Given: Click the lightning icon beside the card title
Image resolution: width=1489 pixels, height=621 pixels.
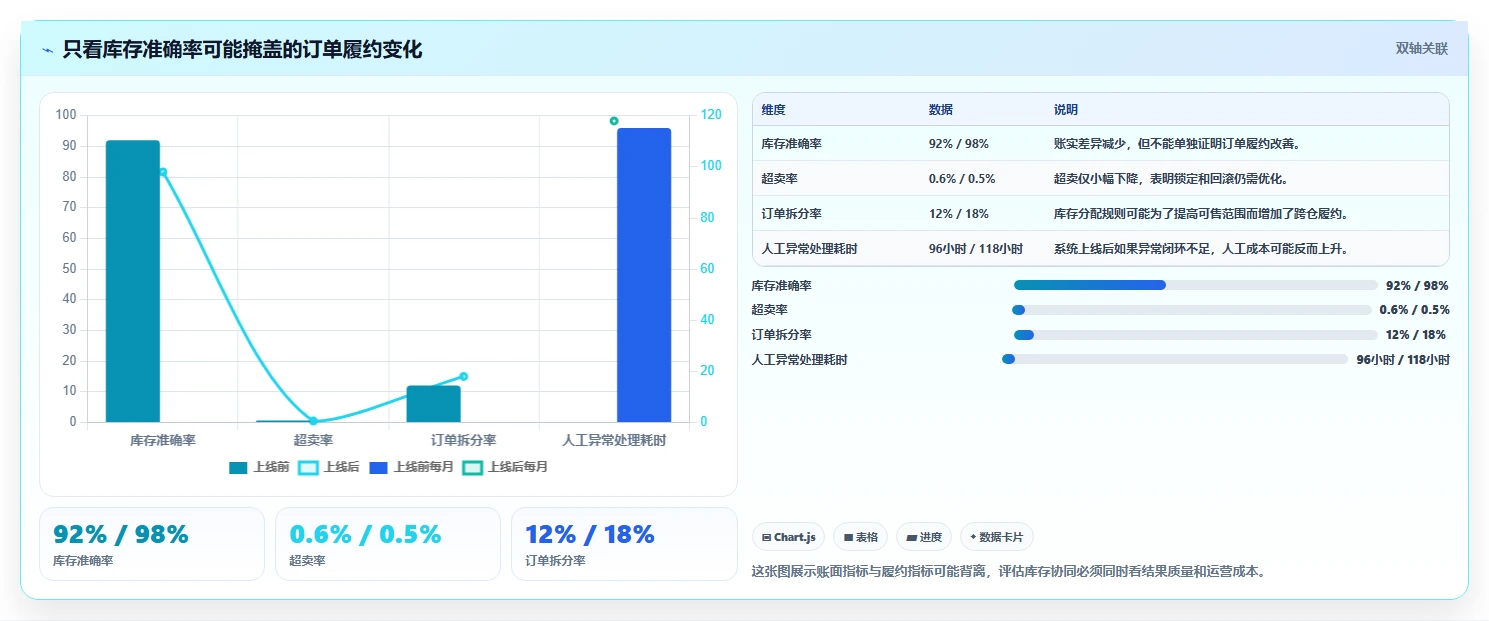Looking at the screenshot, I should click(x=47, y=50).
